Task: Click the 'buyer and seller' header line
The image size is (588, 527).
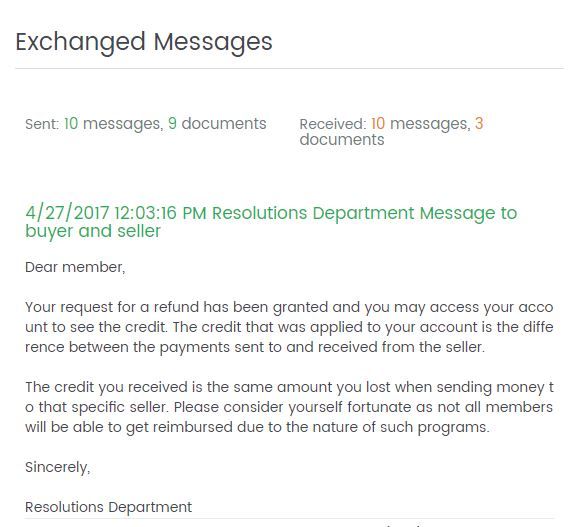Action: click(93, 231)
